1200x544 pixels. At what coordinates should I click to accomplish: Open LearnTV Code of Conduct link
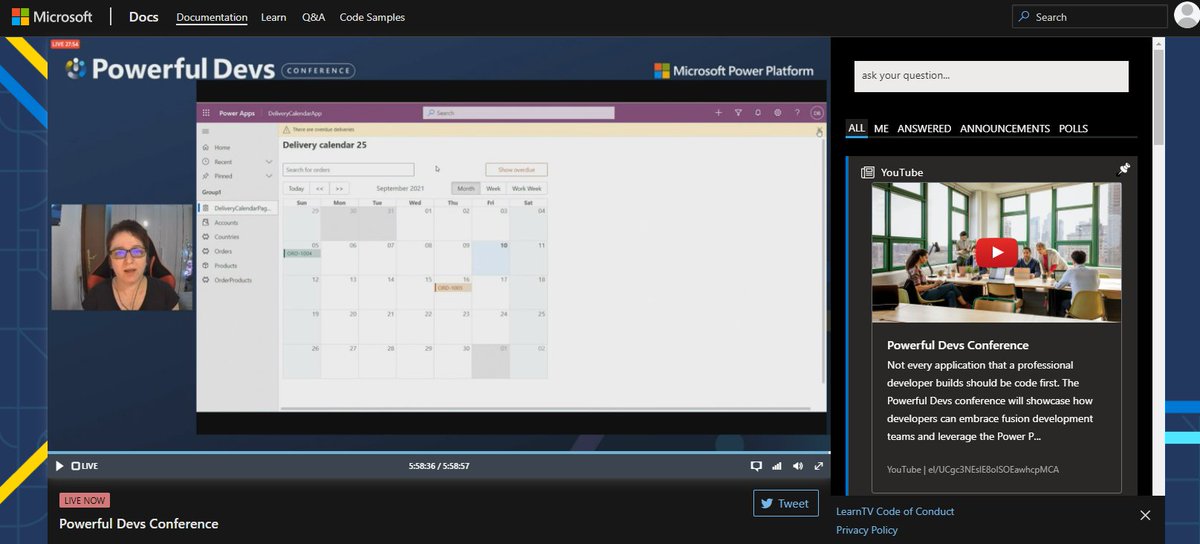coord(895,511)
